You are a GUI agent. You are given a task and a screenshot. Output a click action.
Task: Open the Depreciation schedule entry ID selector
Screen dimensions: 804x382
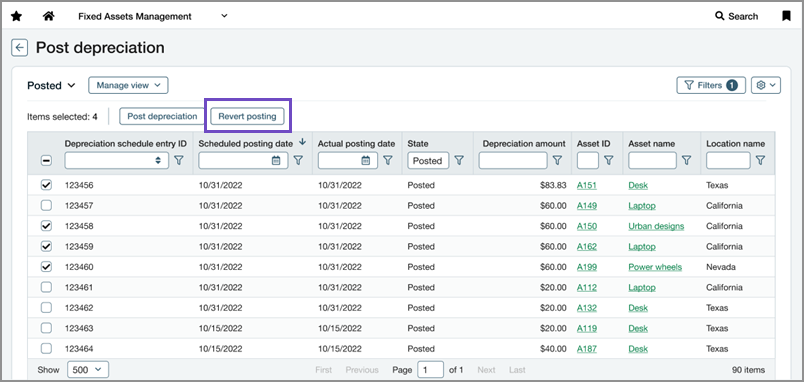(x=116, y=160)
